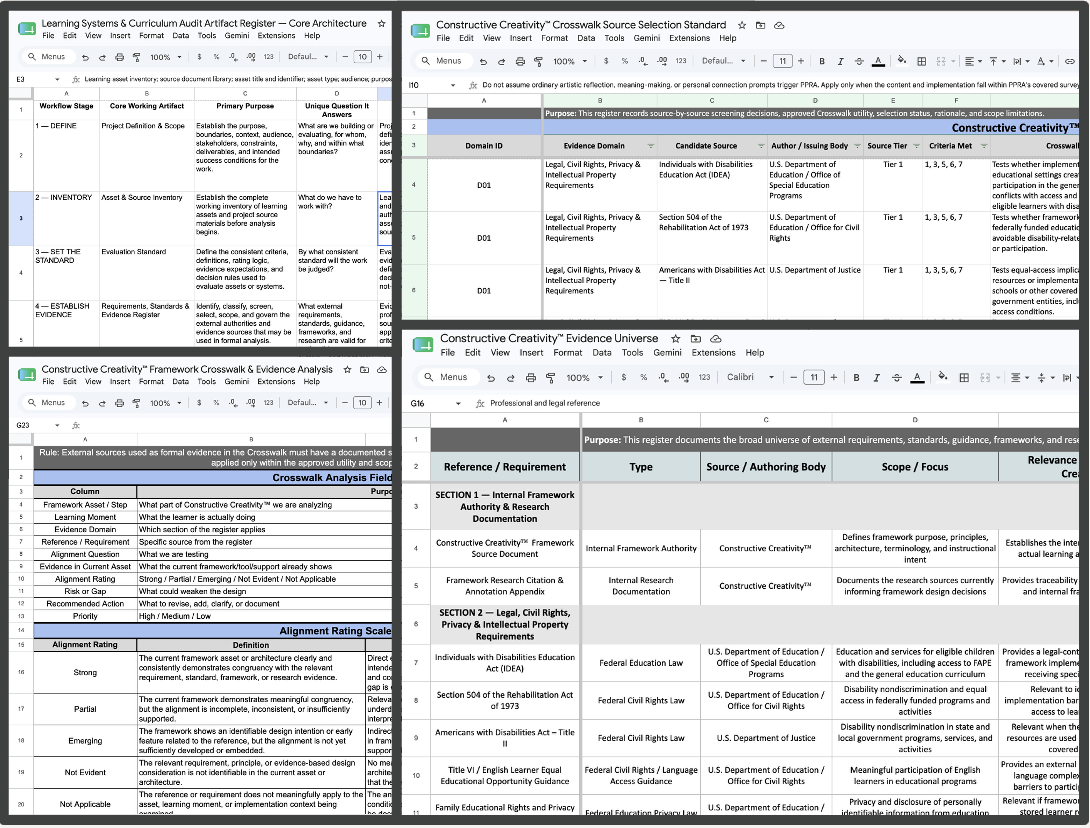Open text color picker in Source Selection Standard
This screenshot has width=1090, height=828.
coord(879,61)
